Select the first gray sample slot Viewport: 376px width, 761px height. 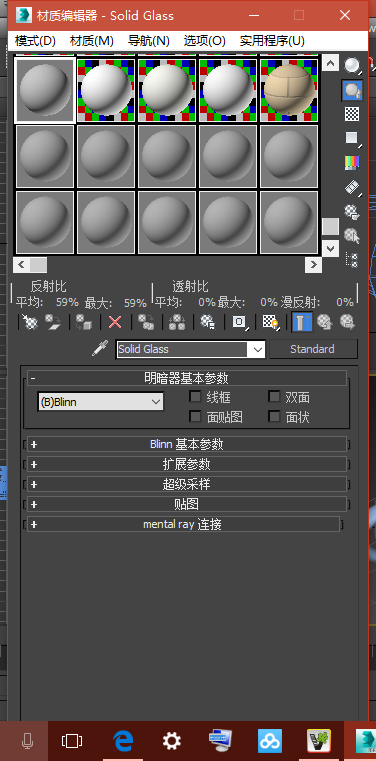45,90
